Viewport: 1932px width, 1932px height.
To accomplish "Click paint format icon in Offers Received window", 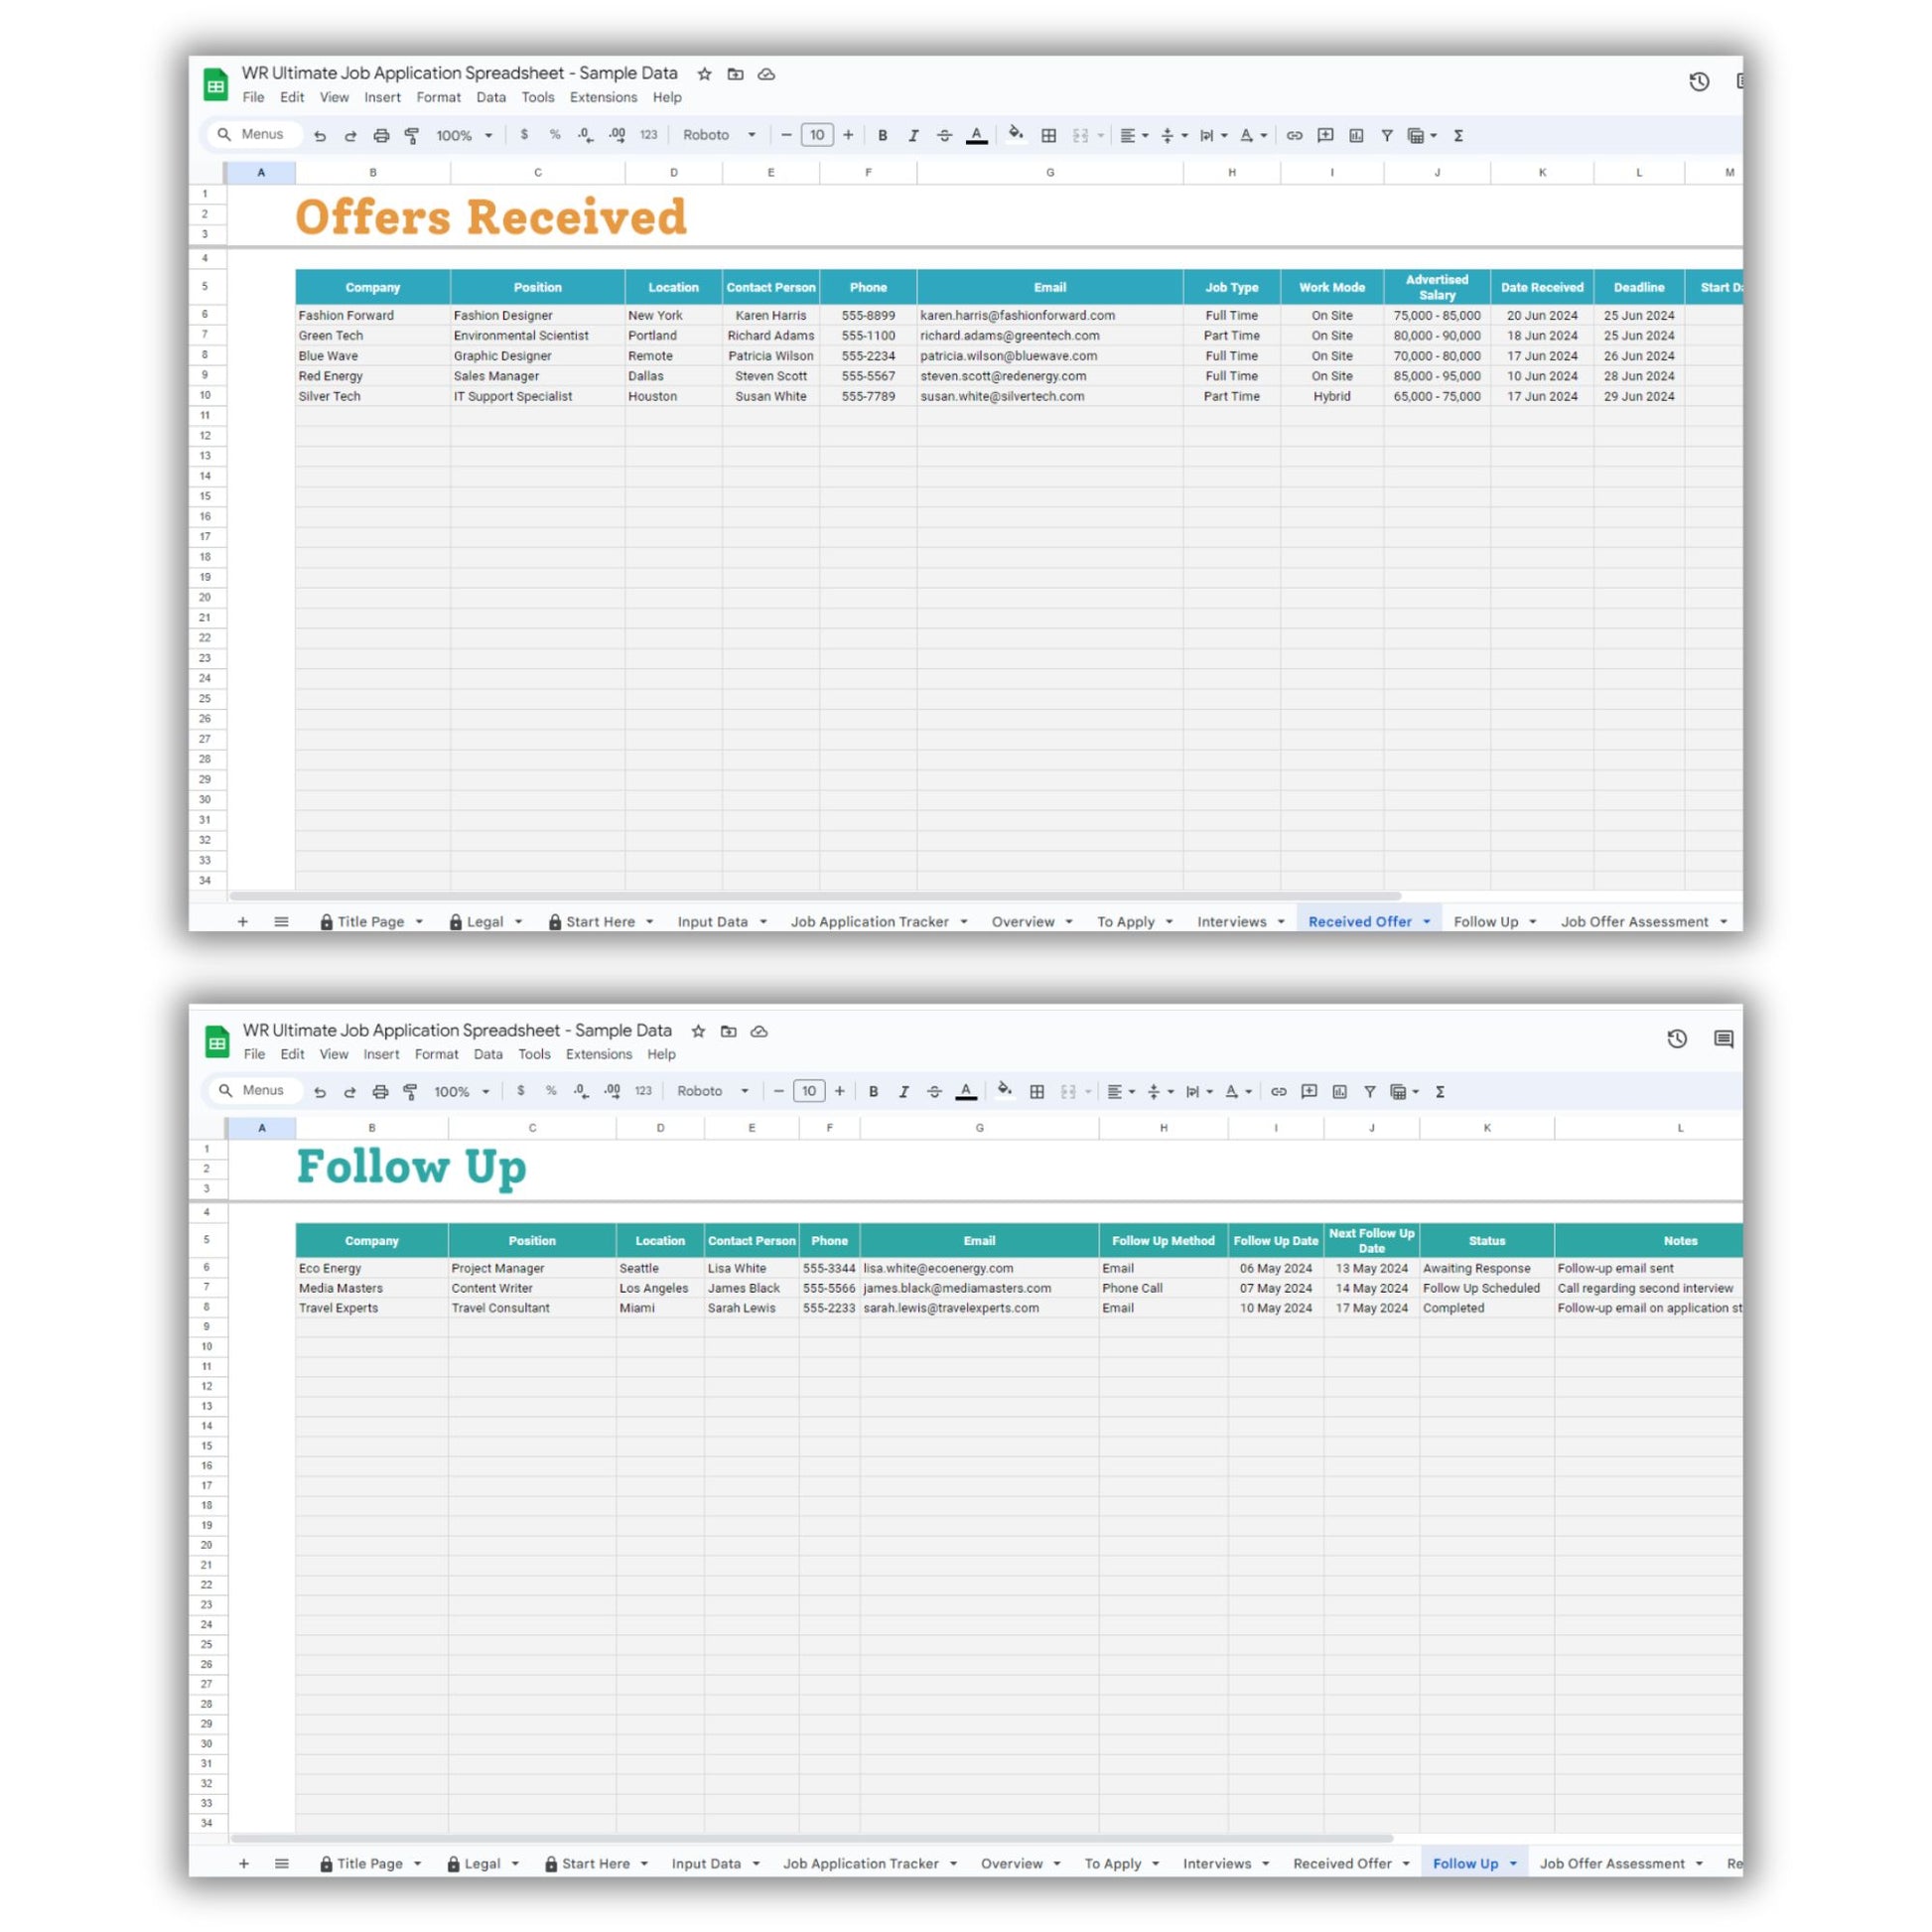I will tap(411, 135).
